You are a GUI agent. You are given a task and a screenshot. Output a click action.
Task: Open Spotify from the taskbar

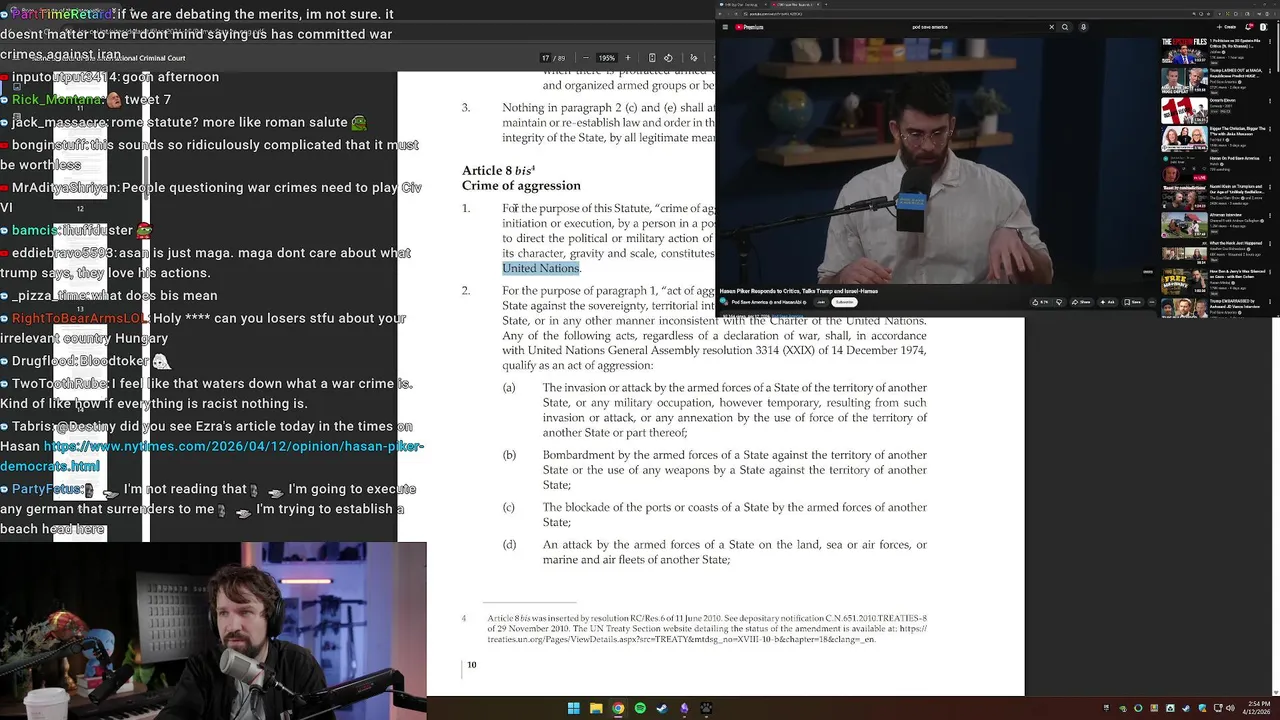click(x=640, y=708)
